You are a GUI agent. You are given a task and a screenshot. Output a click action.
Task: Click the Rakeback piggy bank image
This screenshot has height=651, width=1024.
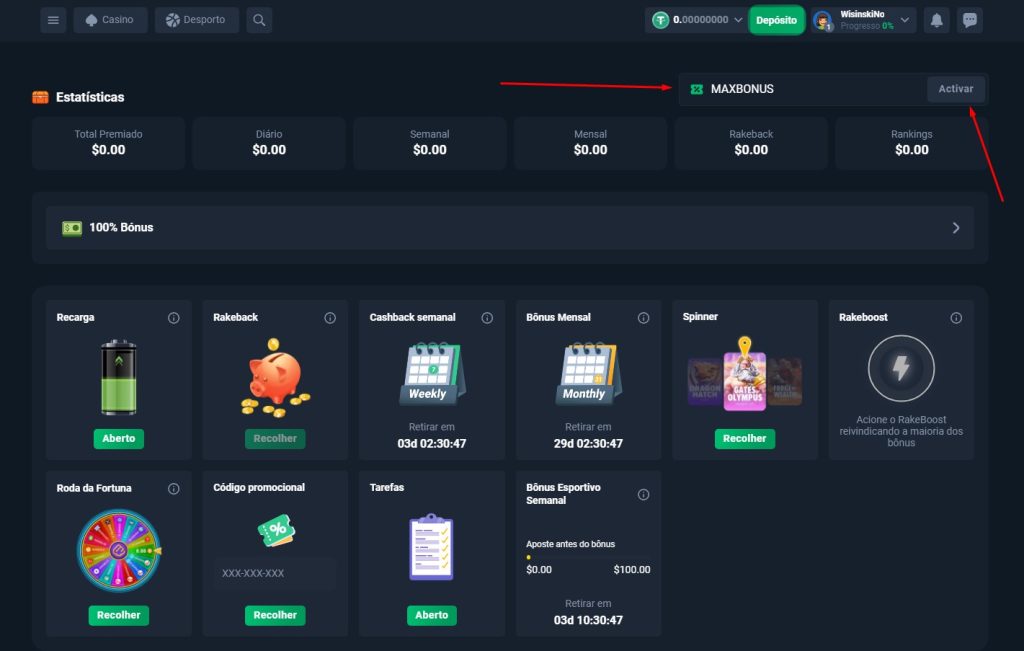point(275,377)
